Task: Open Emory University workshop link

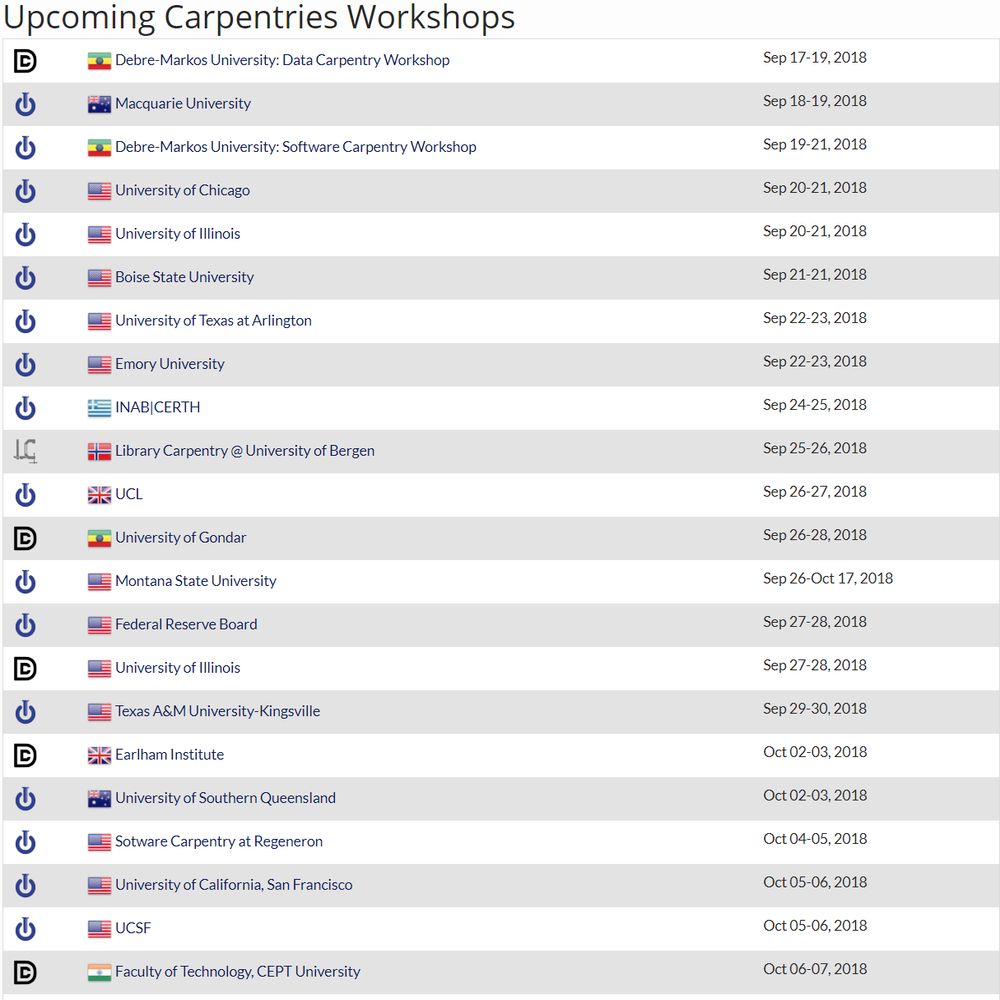Action: [170, 364]
